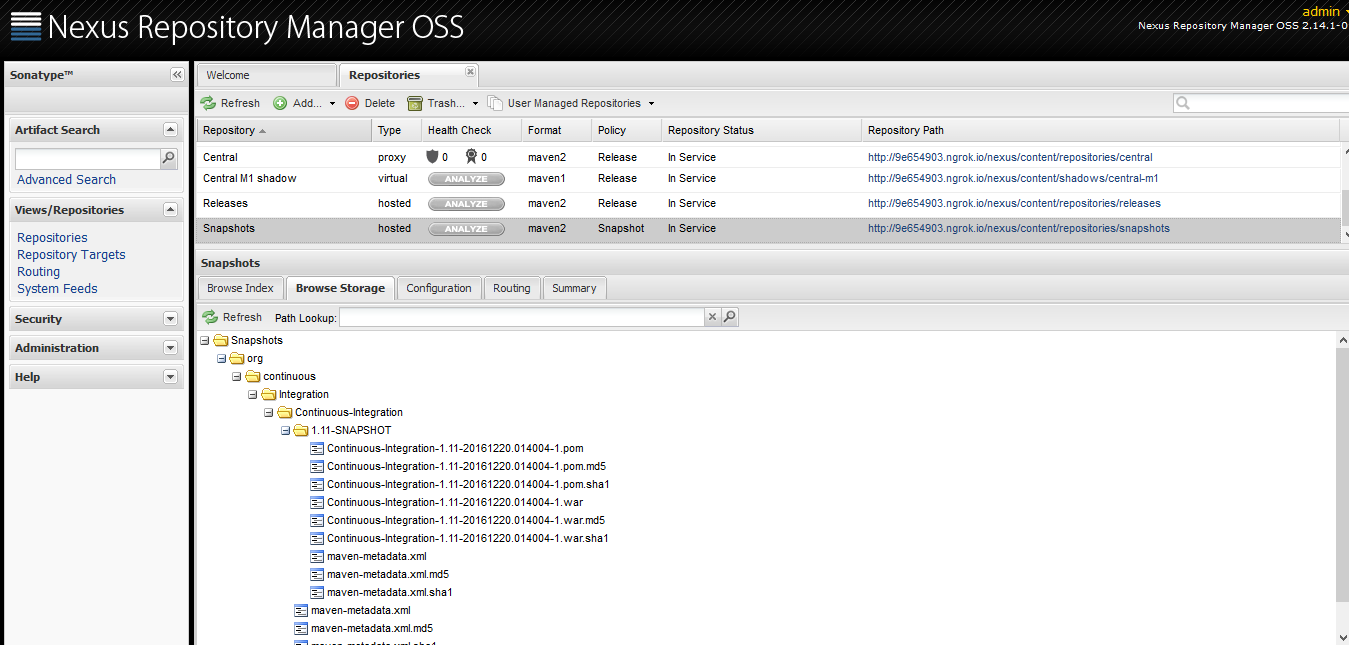The width and height of the screenshot is (1349, 645).
Task: Switch to the Welcome tab
Action: point(266,75)
